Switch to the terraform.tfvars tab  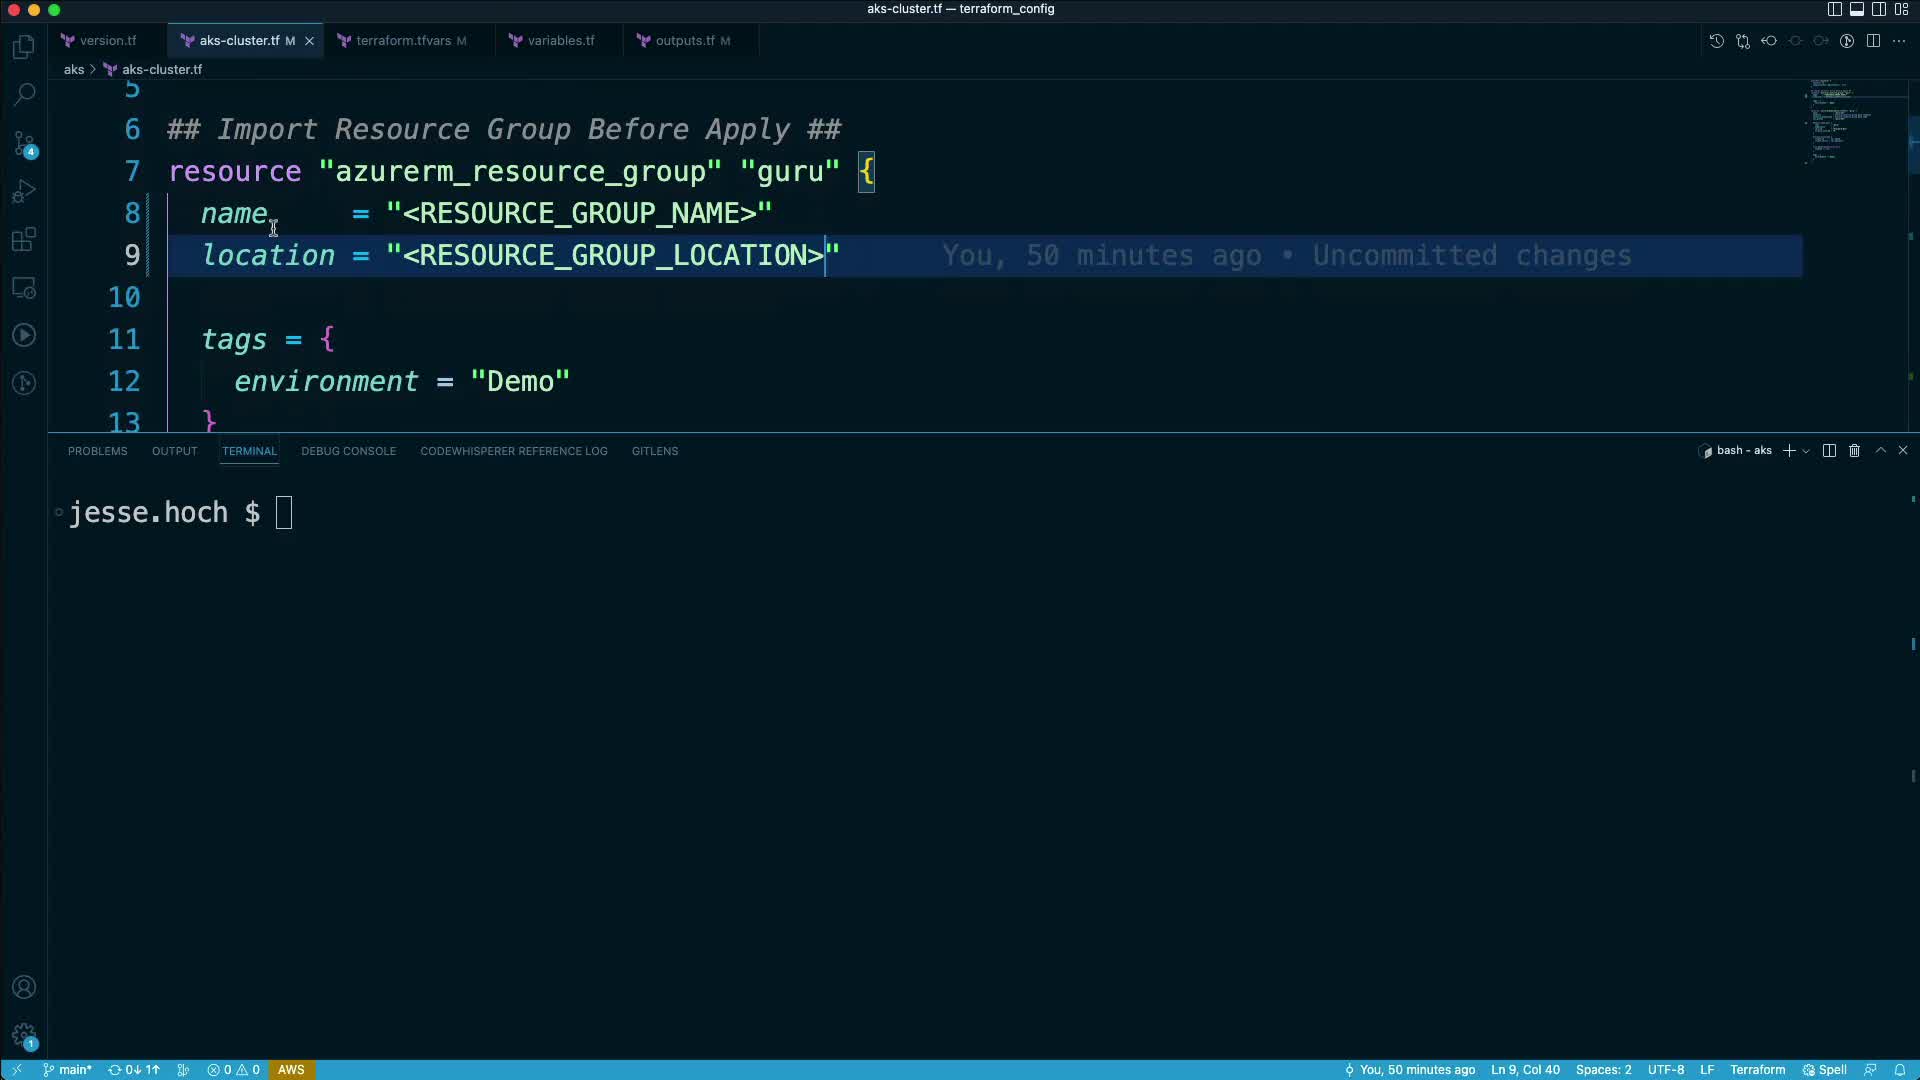point(403,41)
